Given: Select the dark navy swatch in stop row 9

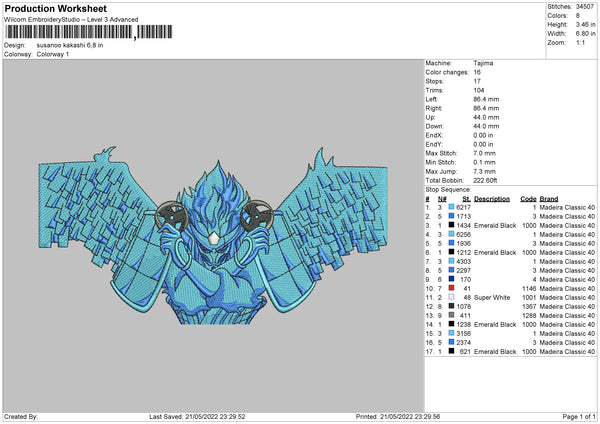Looking at the screenshot, I should click(x=452, y=279).
